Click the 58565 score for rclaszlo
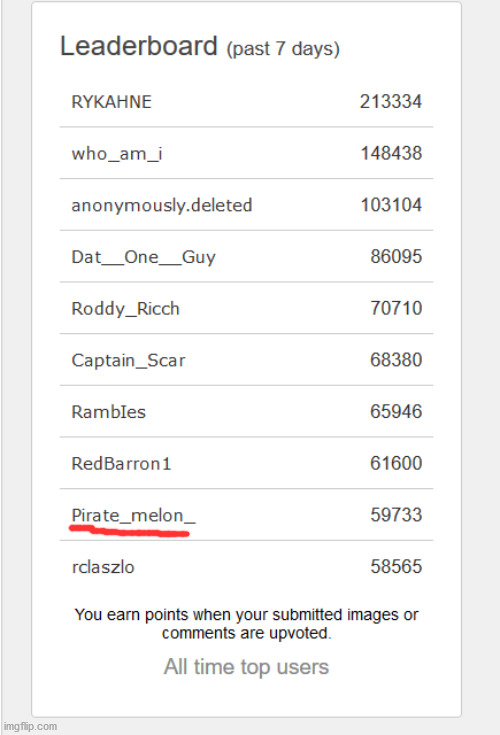500x735 pixels. click(396, 566)
